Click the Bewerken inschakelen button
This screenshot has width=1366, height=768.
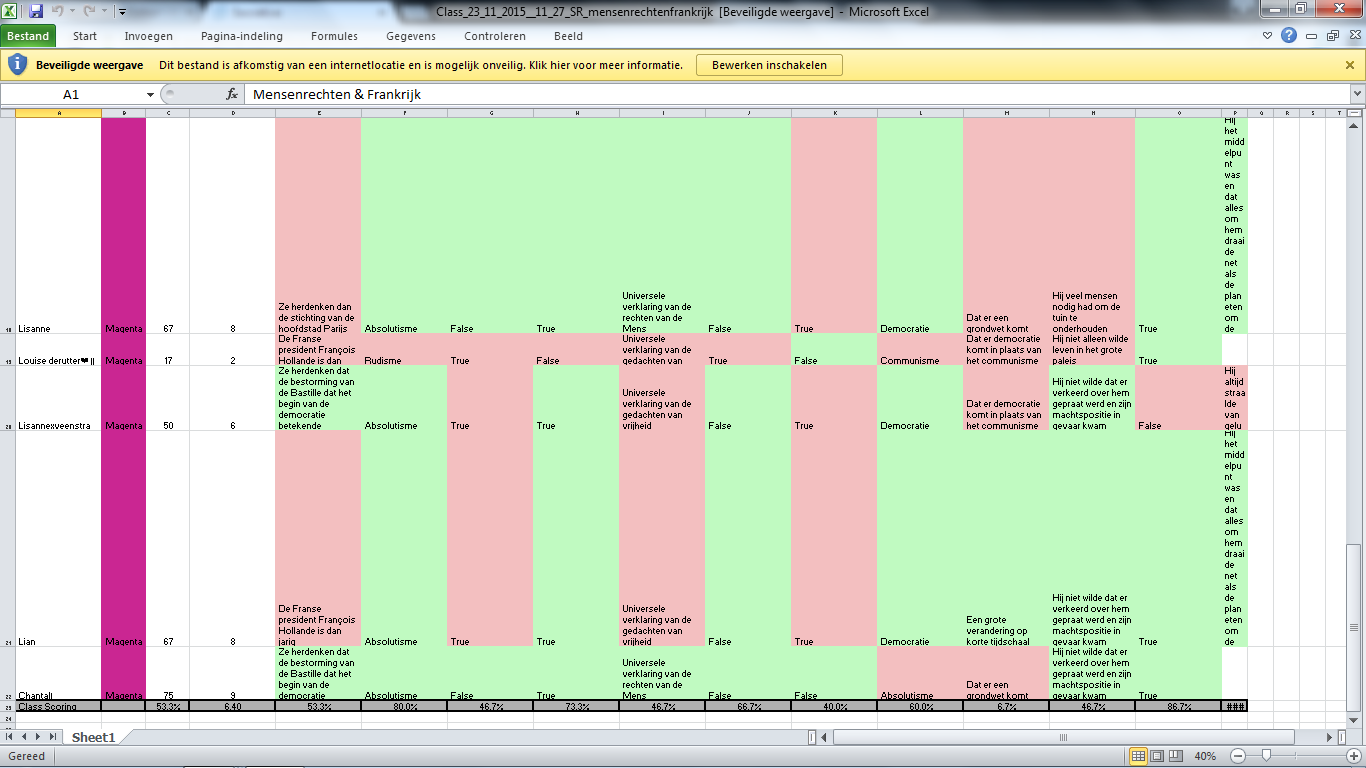769,65
